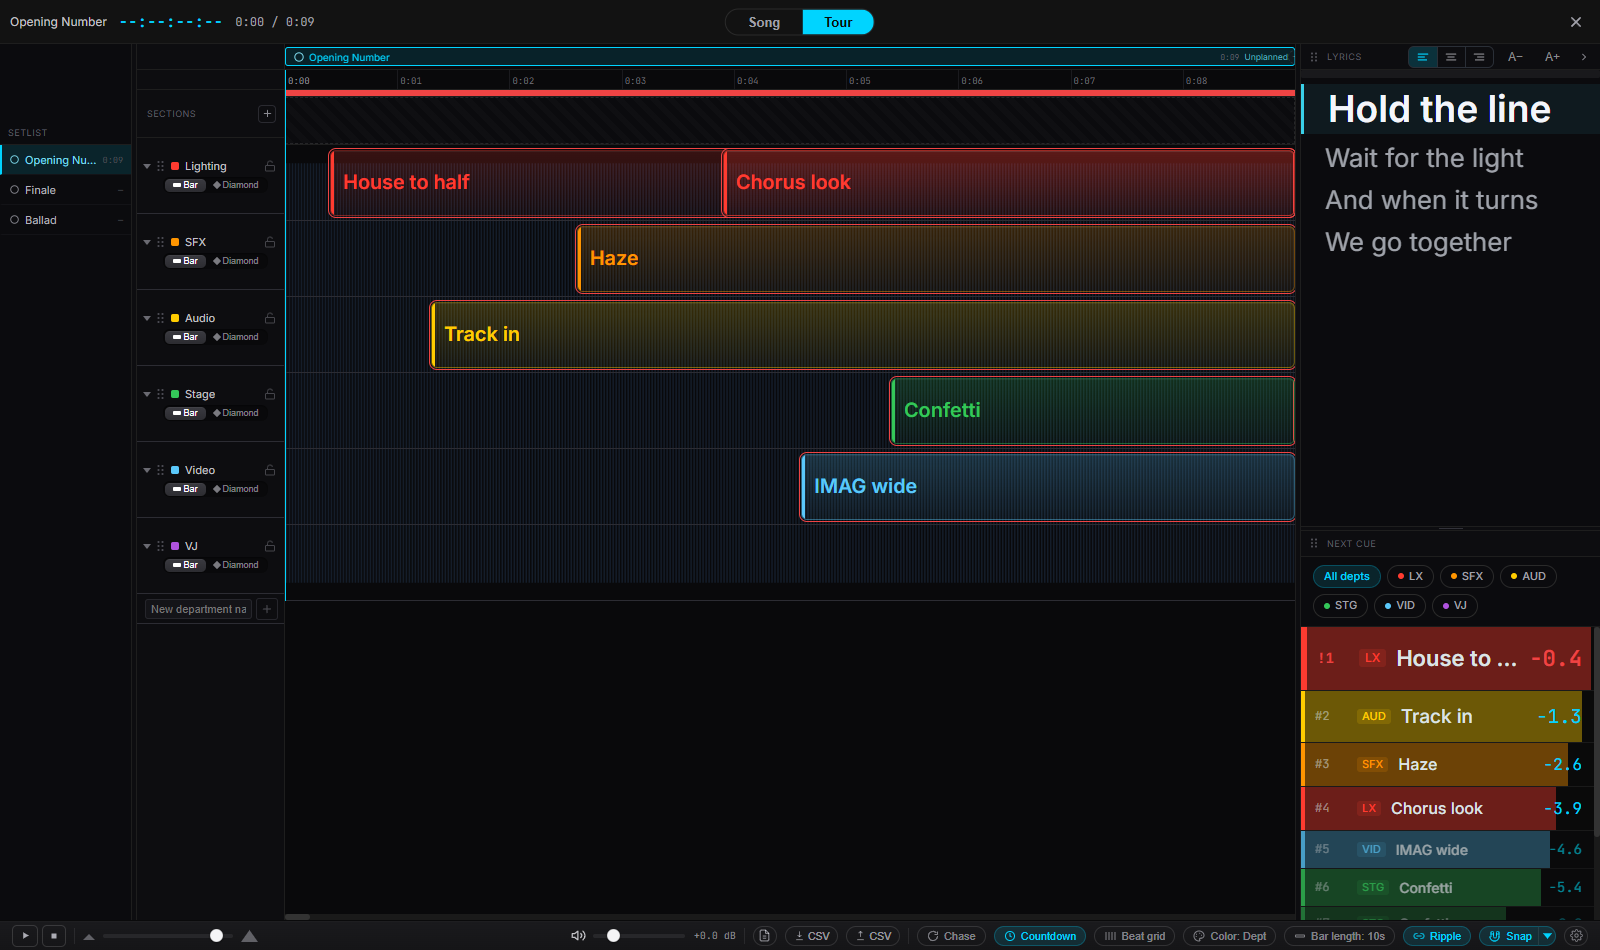The width and height of the screenshot is (1600, 950).
Task: Switch to the Song tab
Action: point(764,22)
